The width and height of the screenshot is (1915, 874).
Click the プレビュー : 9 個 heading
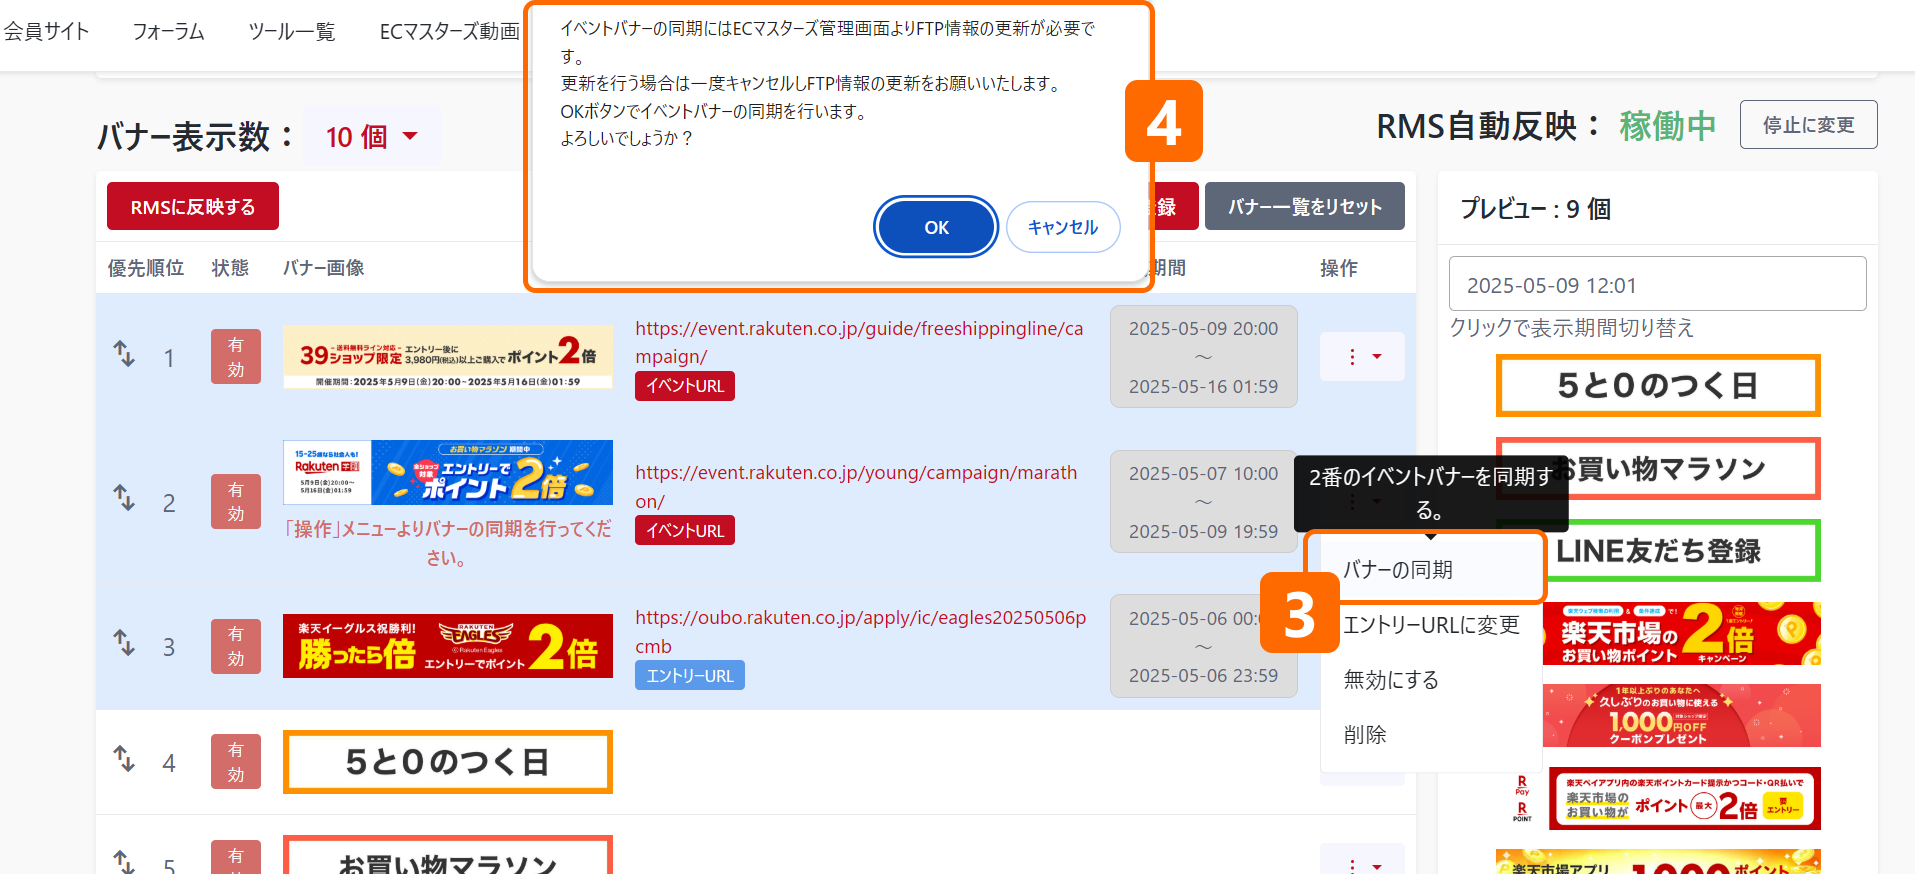[x=1535, y=209]
